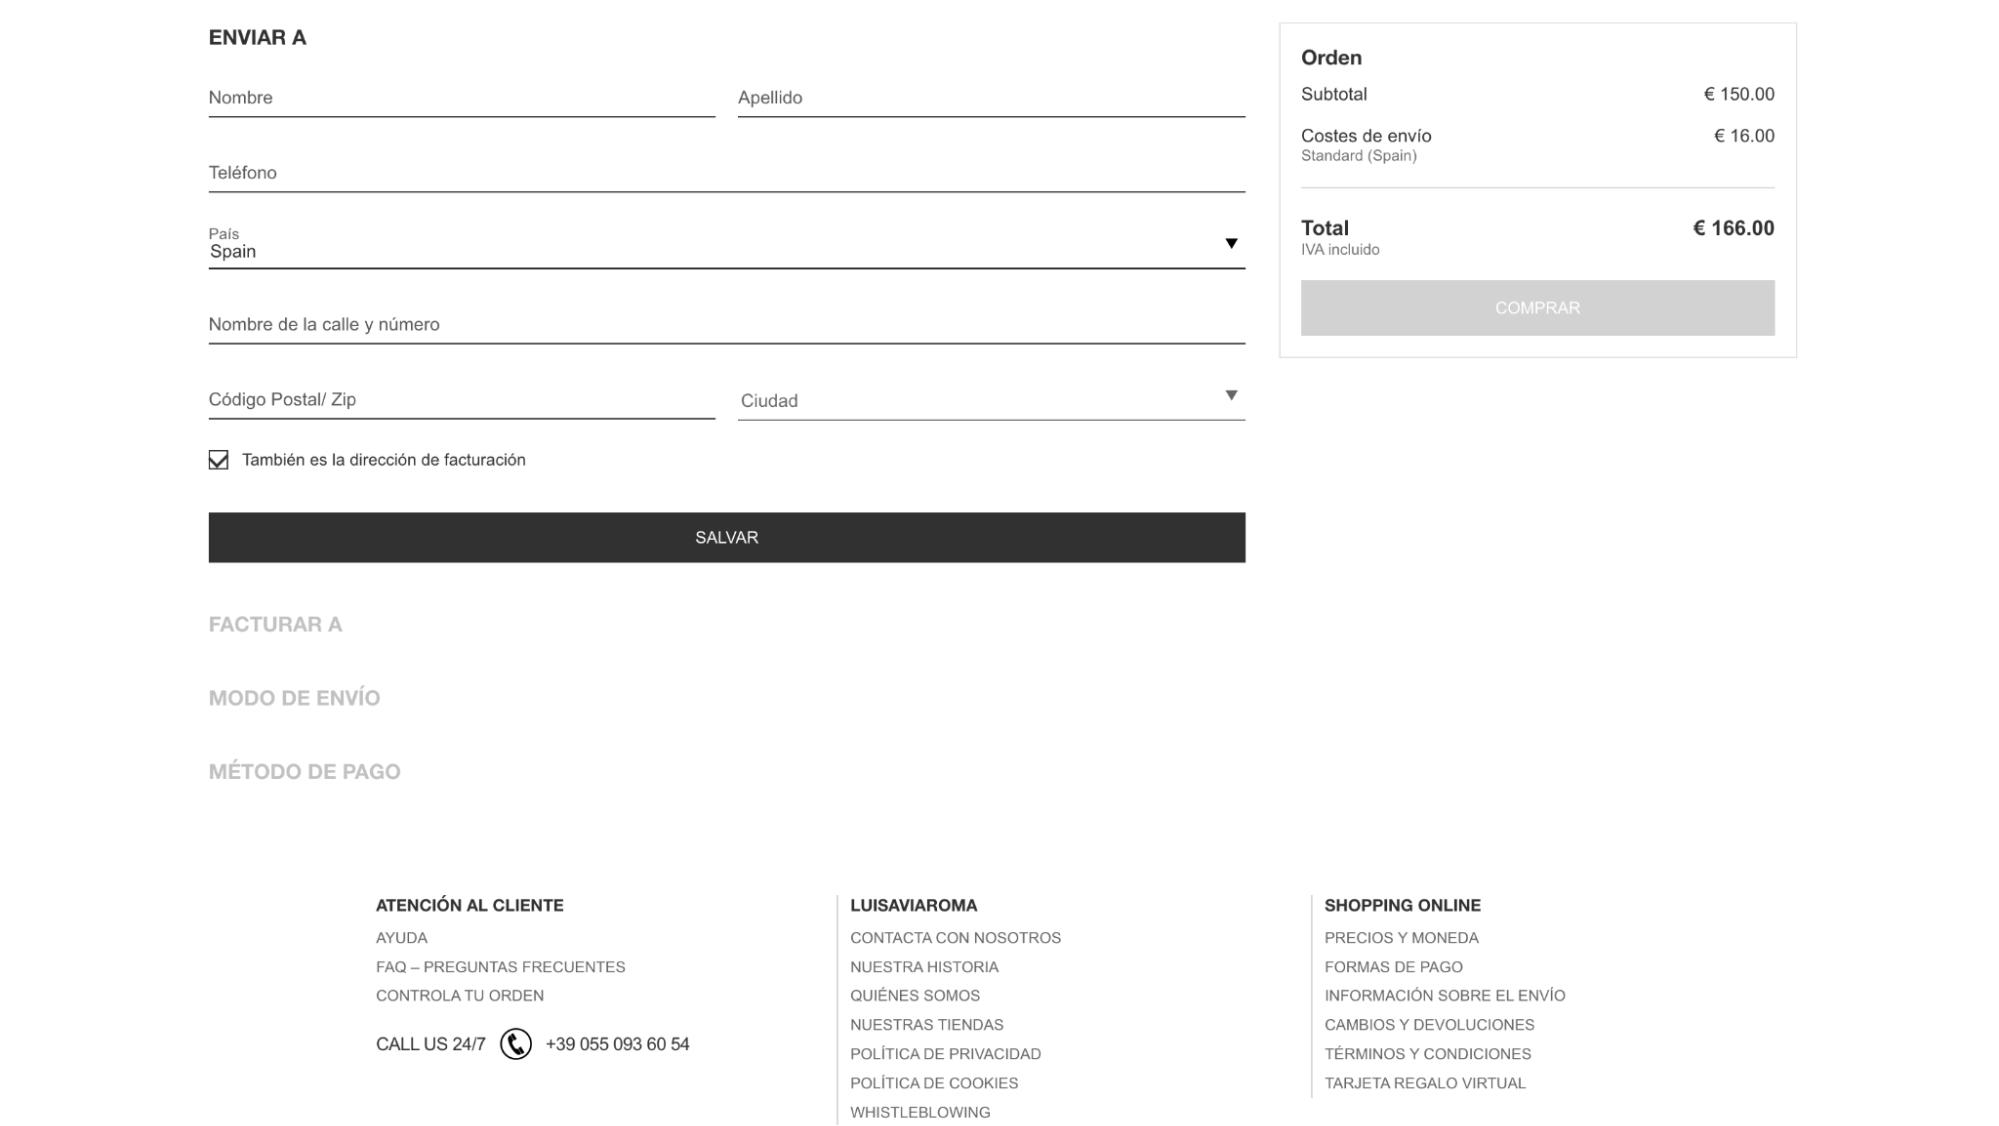Open CONTACTA CON NOSOTROS link
Image resolution: width=1999 pixels, height=1126 pixels.
(x=955, y=938)
